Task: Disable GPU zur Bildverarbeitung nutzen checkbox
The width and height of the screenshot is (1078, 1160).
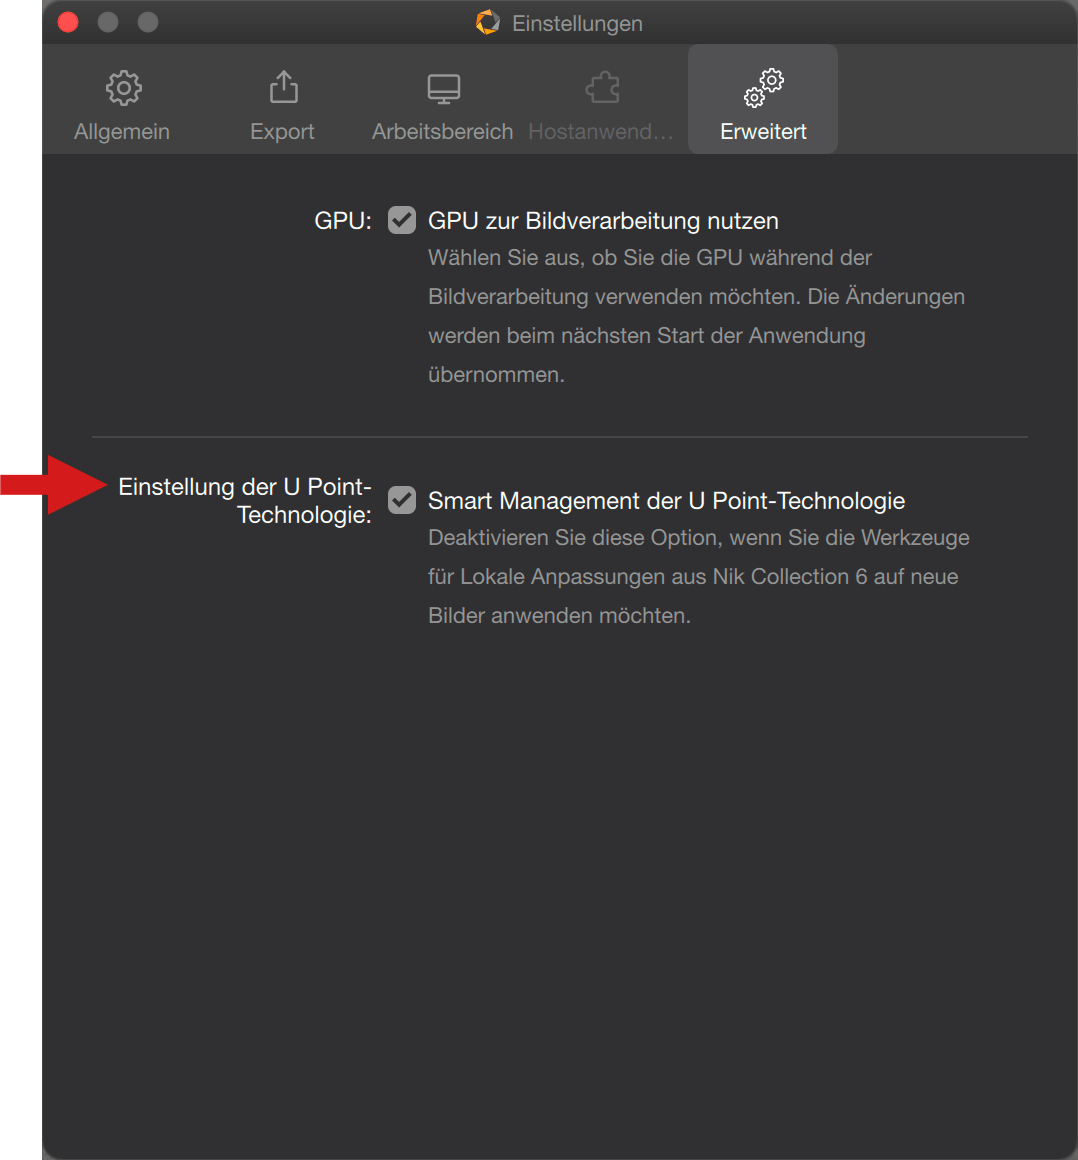Action: click(x=402, y=220)
